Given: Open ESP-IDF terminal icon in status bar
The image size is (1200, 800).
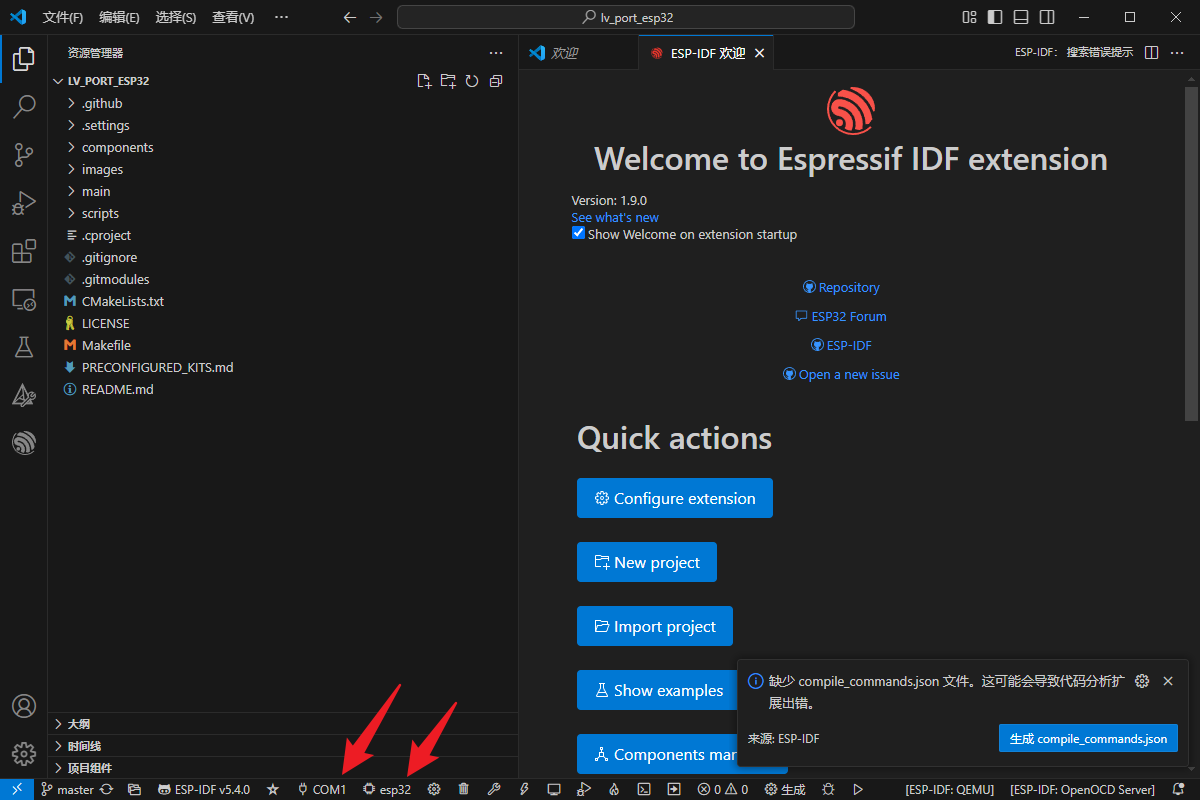Looking at the screenshot, I should tap(646, 789).
